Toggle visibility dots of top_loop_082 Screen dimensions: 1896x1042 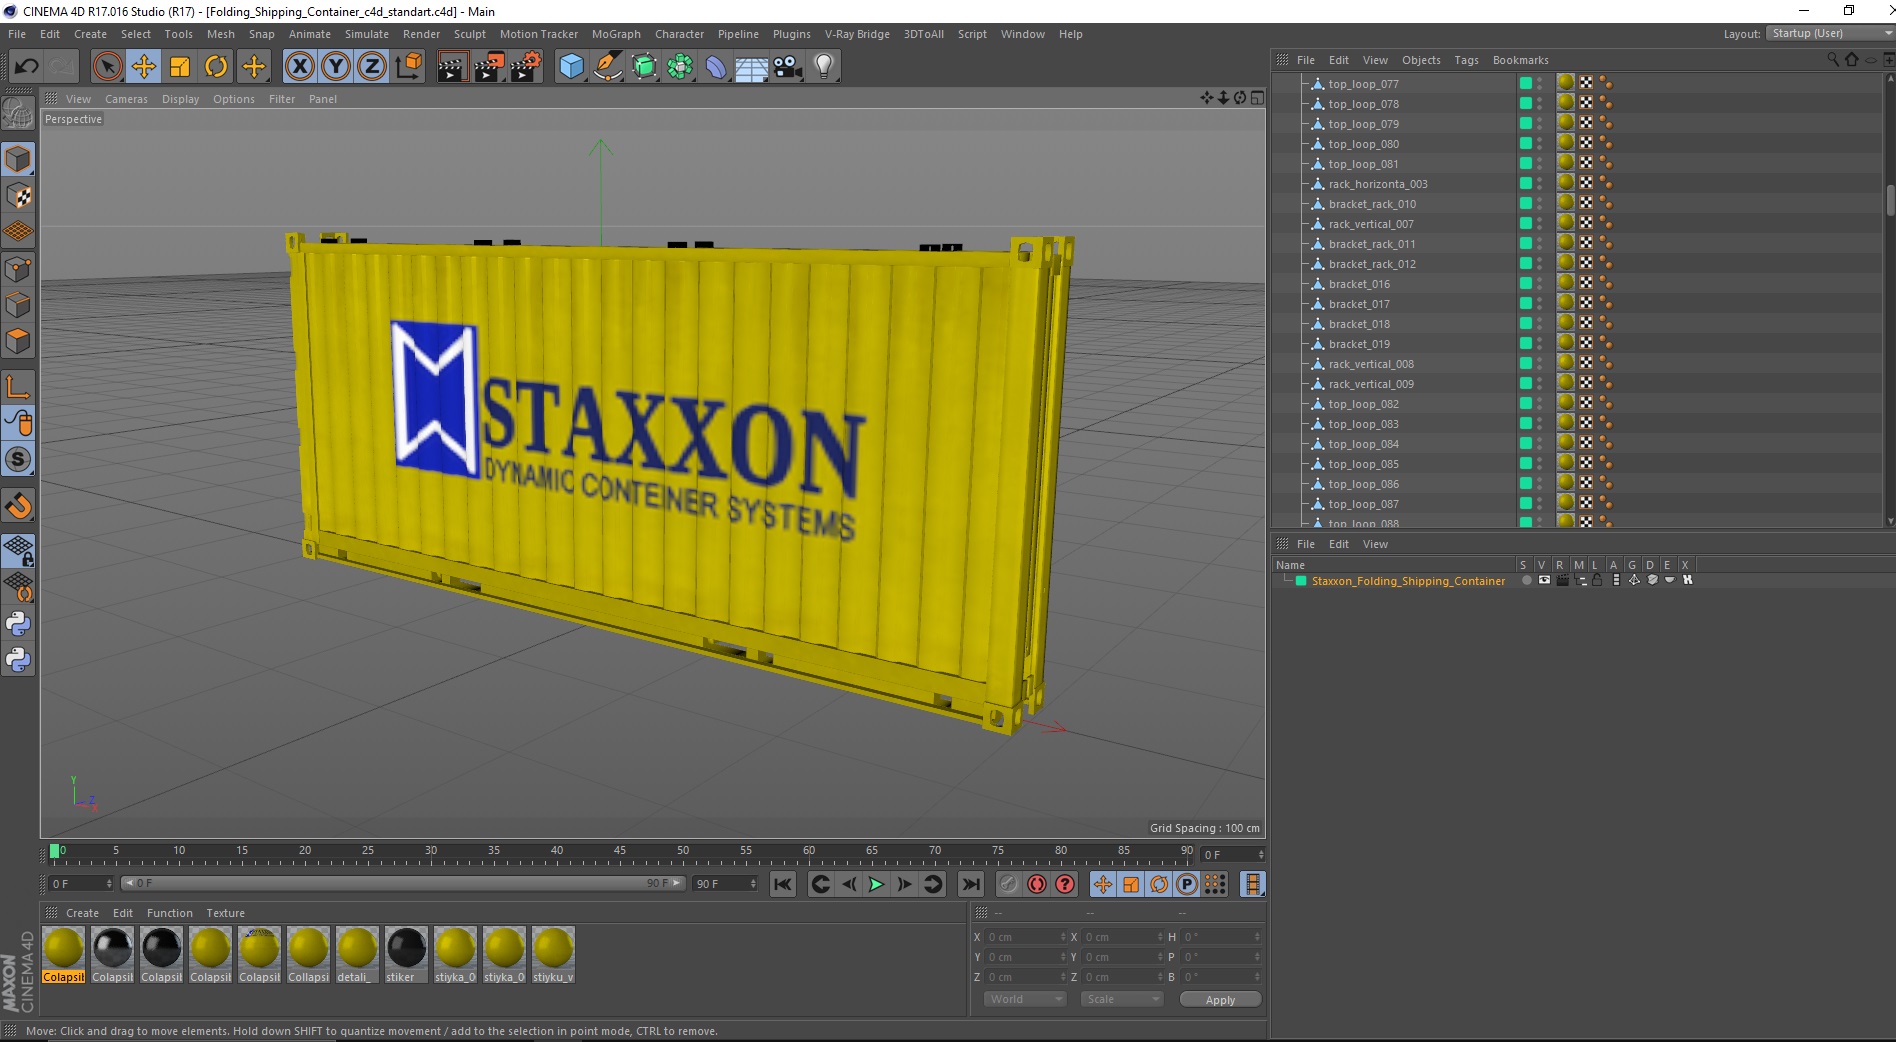pos(1539,403)
